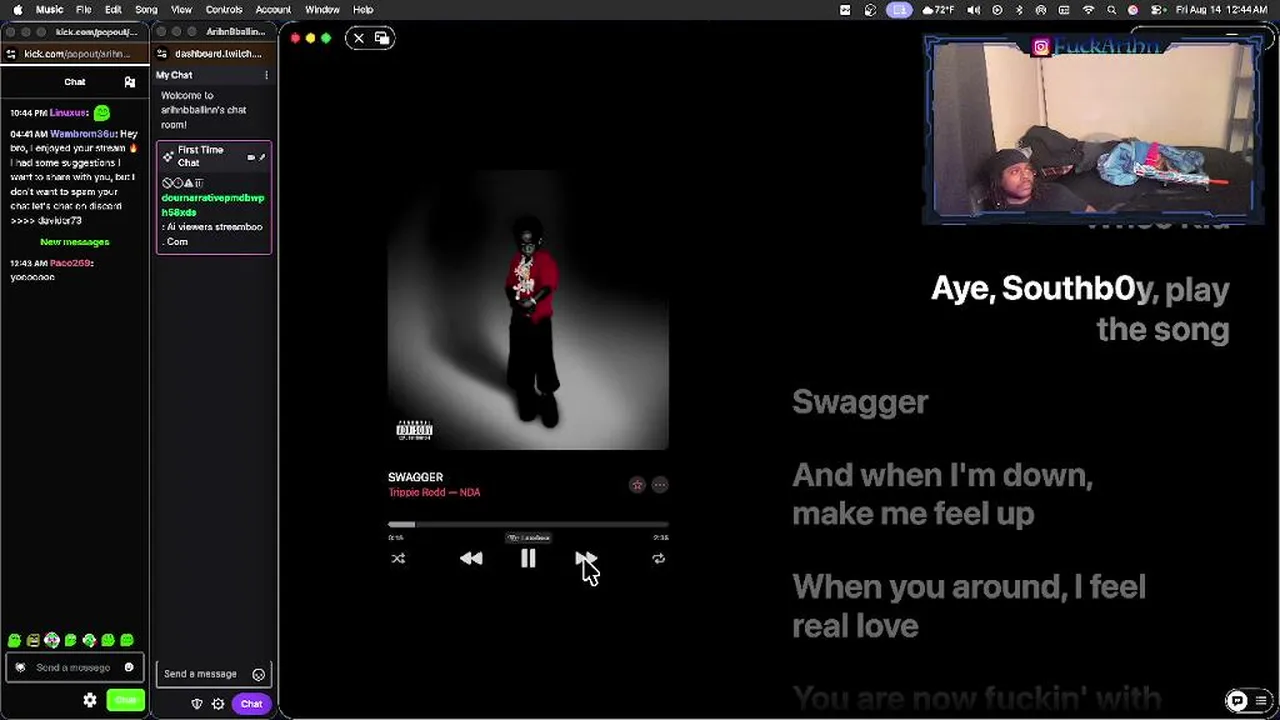Open Twitch chat settings gear

coord(218,704)
